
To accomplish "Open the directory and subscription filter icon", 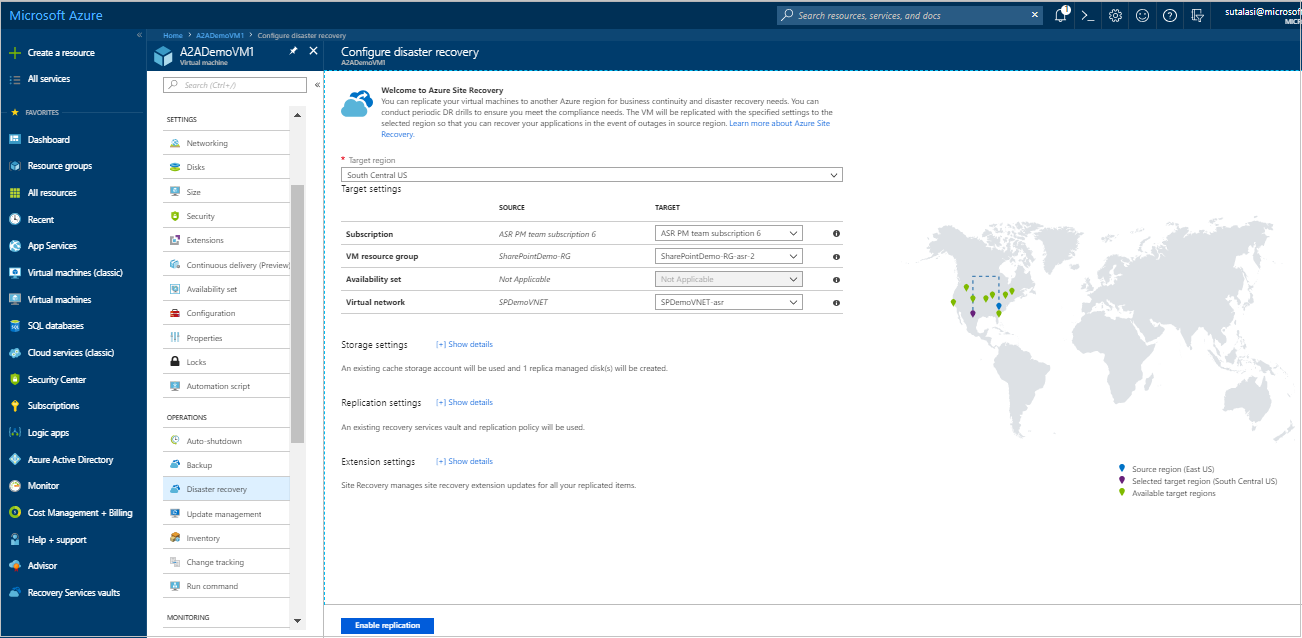I will 1196,15.
